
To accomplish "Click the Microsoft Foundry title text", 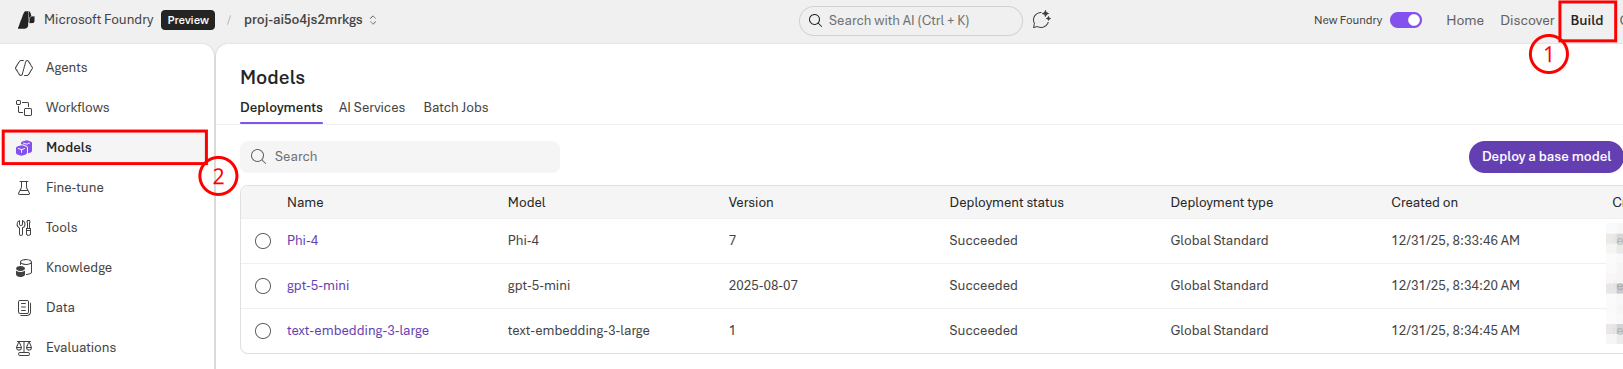I will pyautogui.click(x=99, y=19).
